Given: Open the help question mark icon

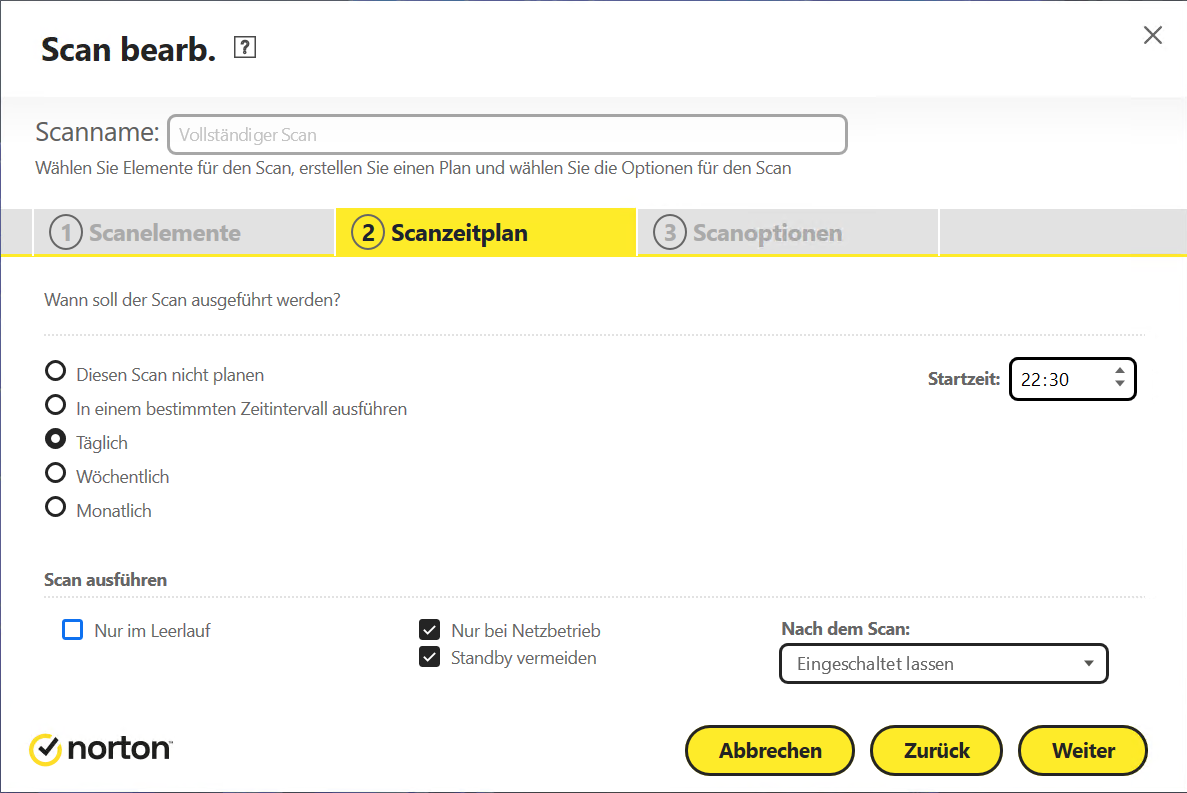Looking at the screenshot, I should 245,47.
